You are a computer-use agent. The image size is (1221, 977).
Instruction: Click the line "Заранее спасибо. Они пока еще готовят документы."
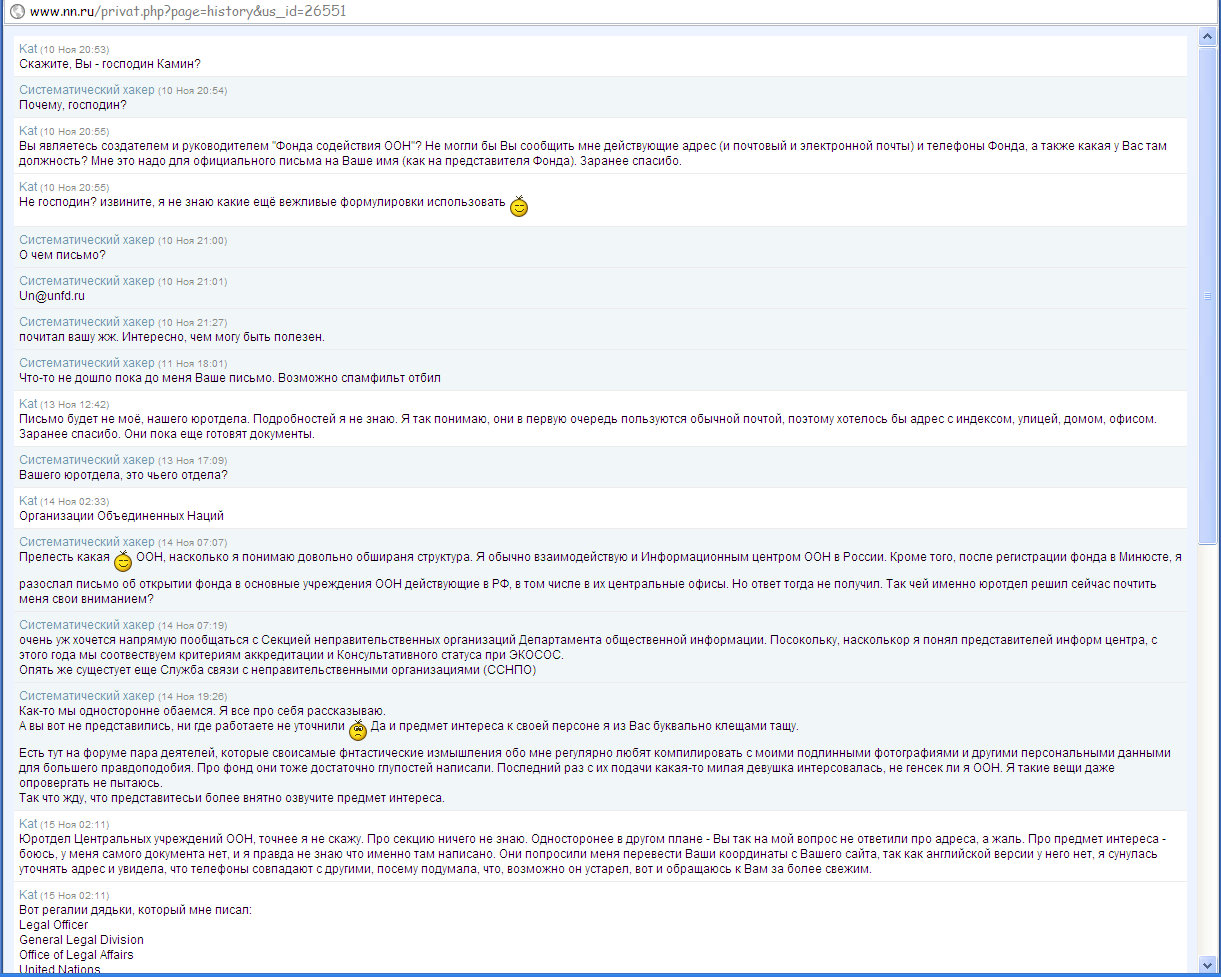click(167, 434)
